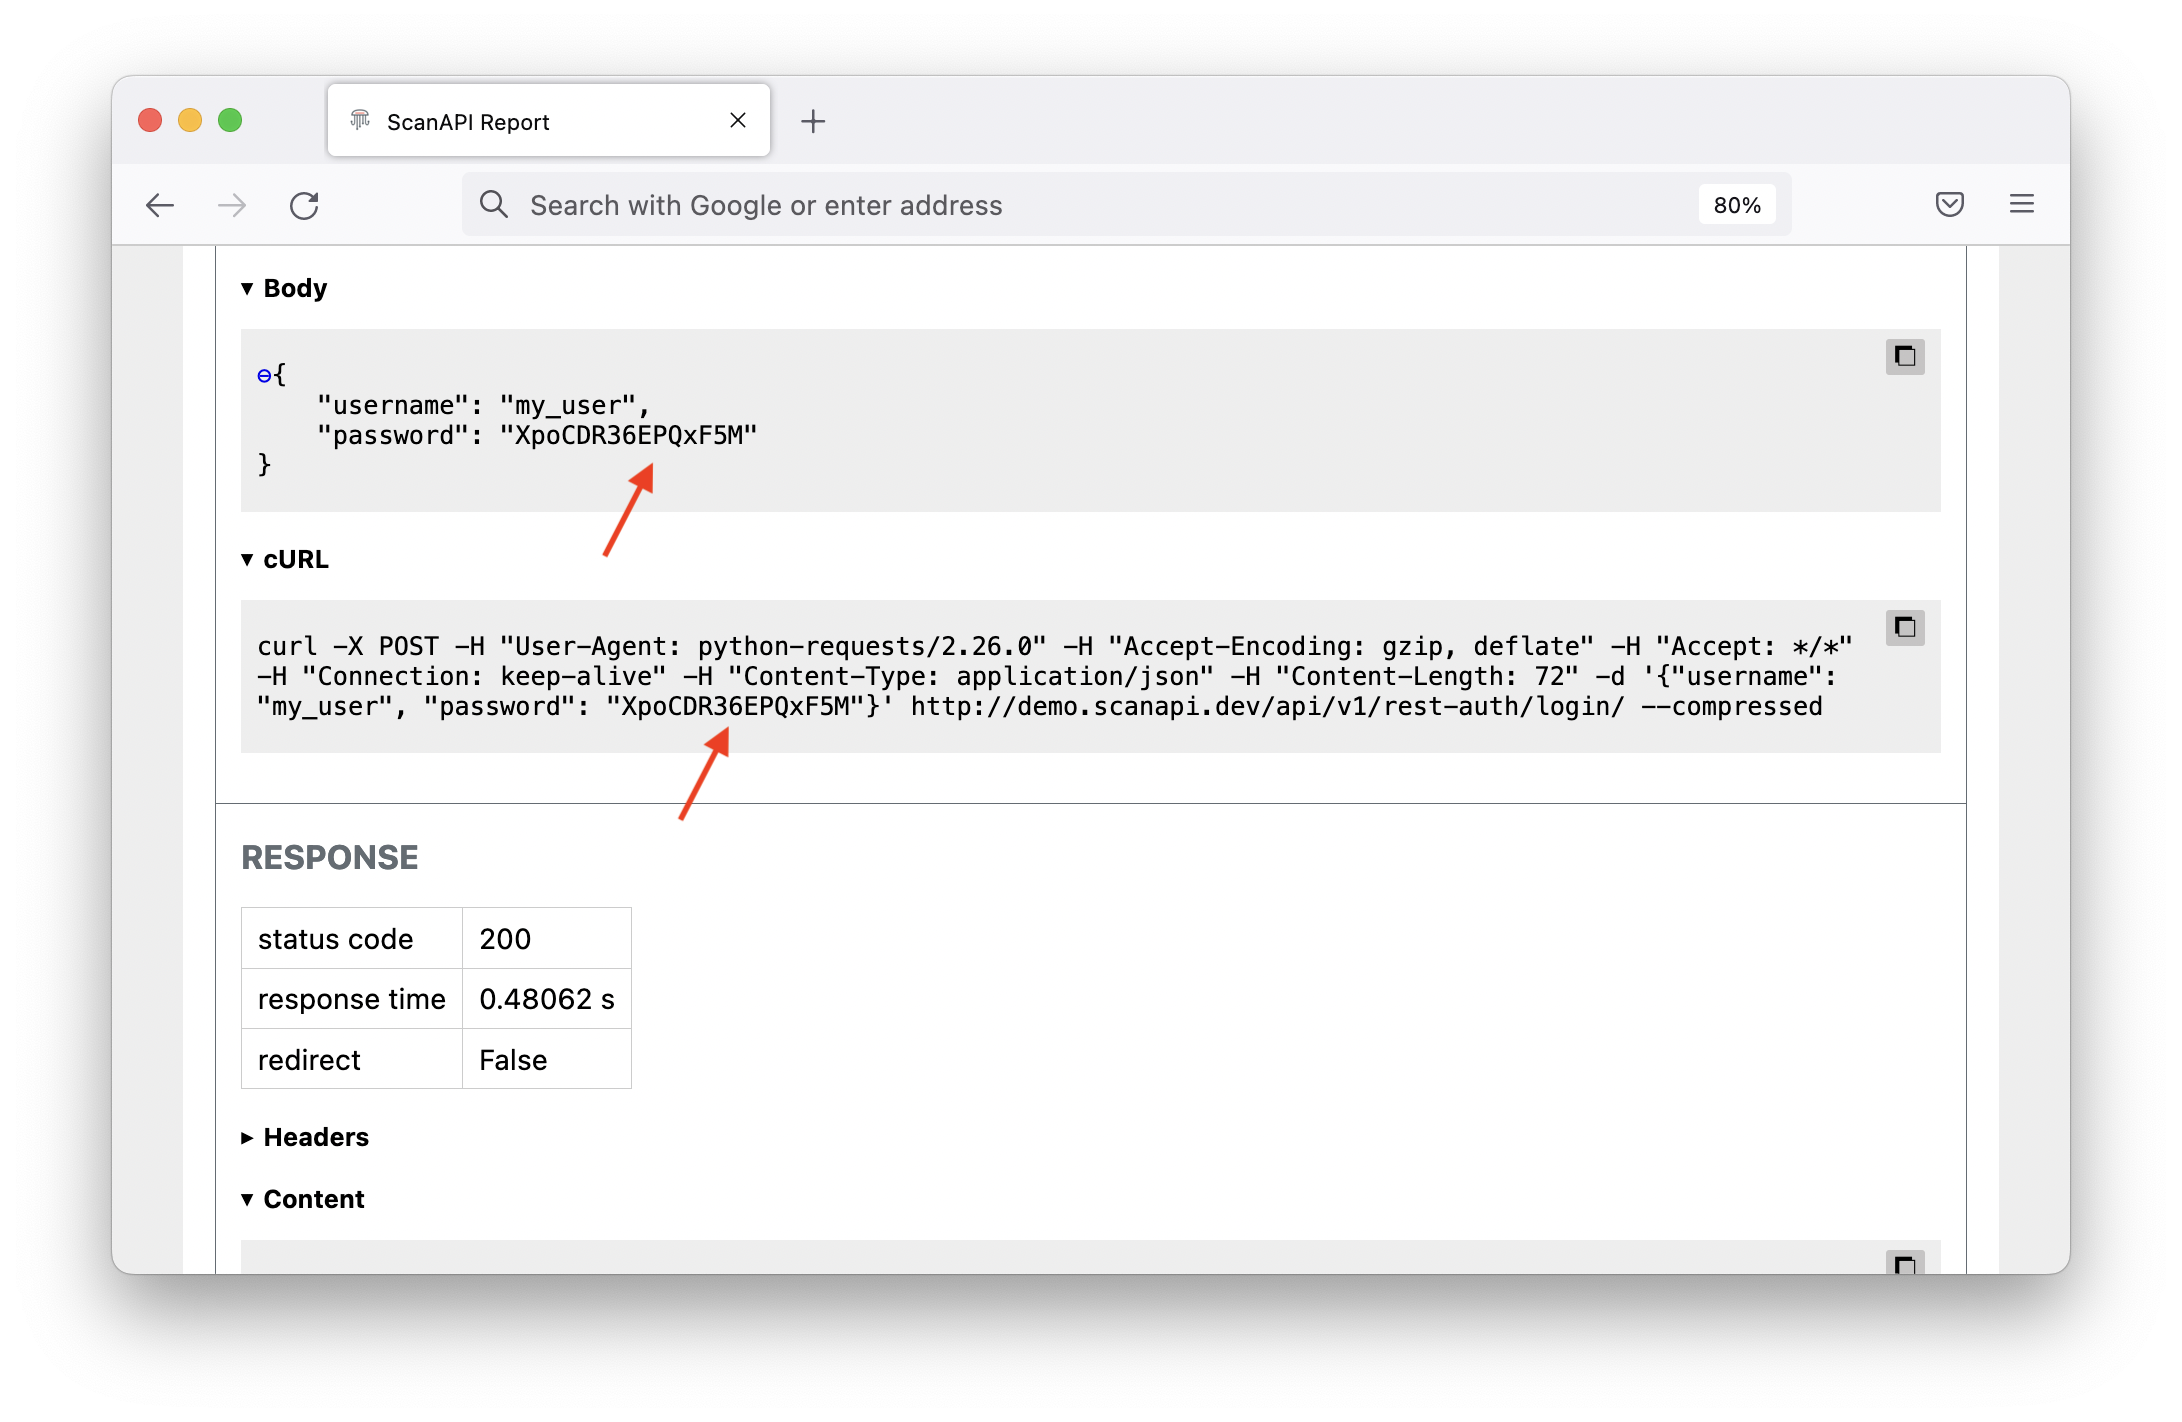Open the Pocket save icon in the toolbar
This screenshot has height=1422, width=2182.
click(1949, 204)
